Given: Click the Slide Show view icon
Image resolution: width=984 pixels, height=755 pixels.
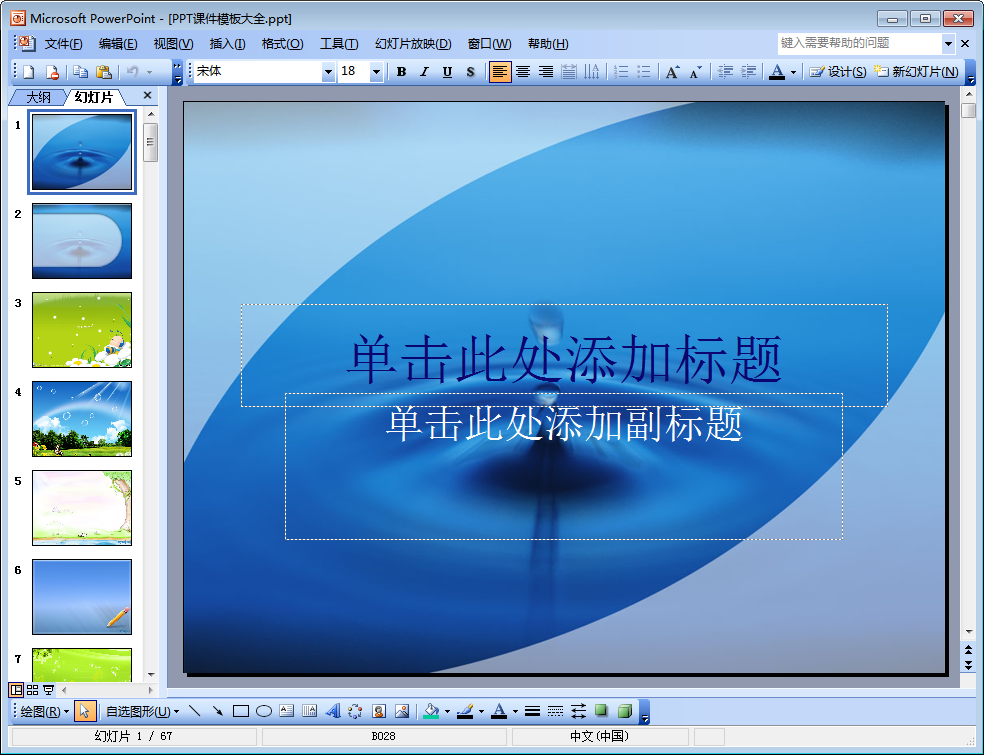Looking at the screenshot, I should coord(48,690).
